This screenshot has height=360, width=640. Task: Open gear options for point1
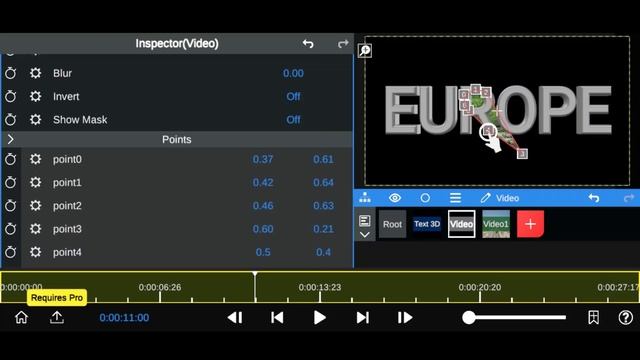36,182
